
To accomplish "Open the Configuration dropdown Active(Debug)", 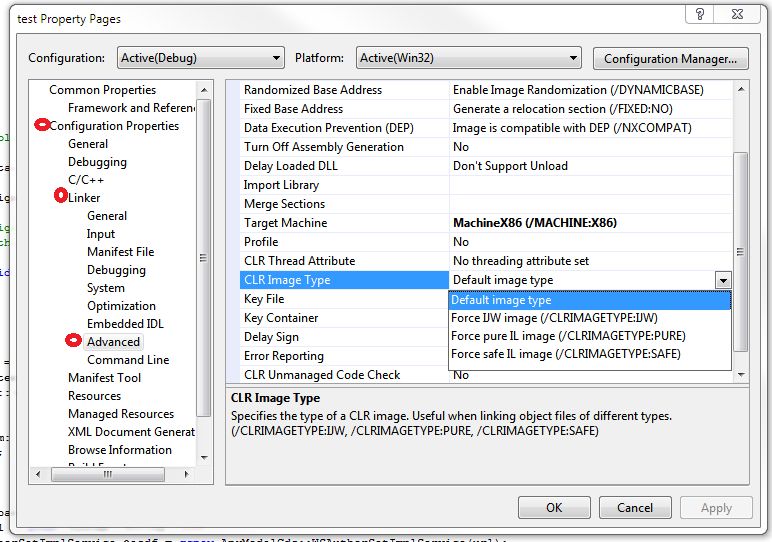I will 200,58.
